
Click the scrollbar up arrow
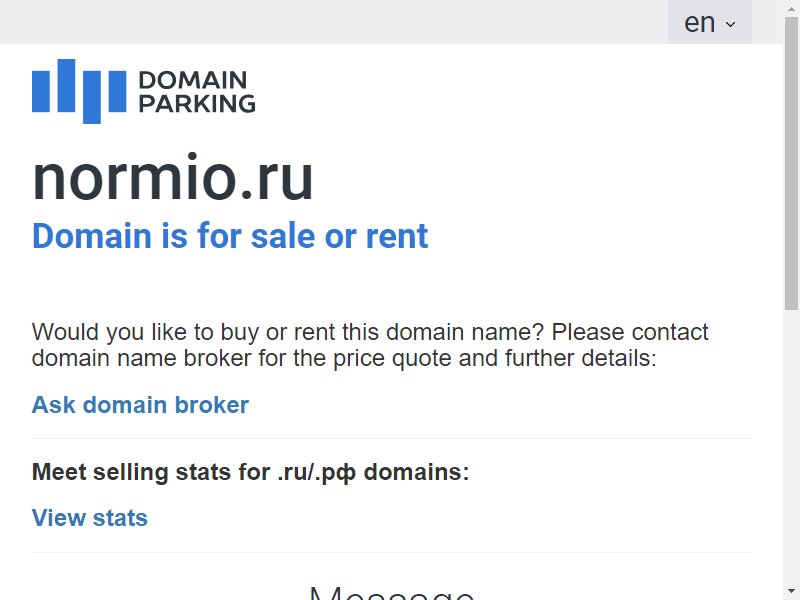[x=791, y=7]
